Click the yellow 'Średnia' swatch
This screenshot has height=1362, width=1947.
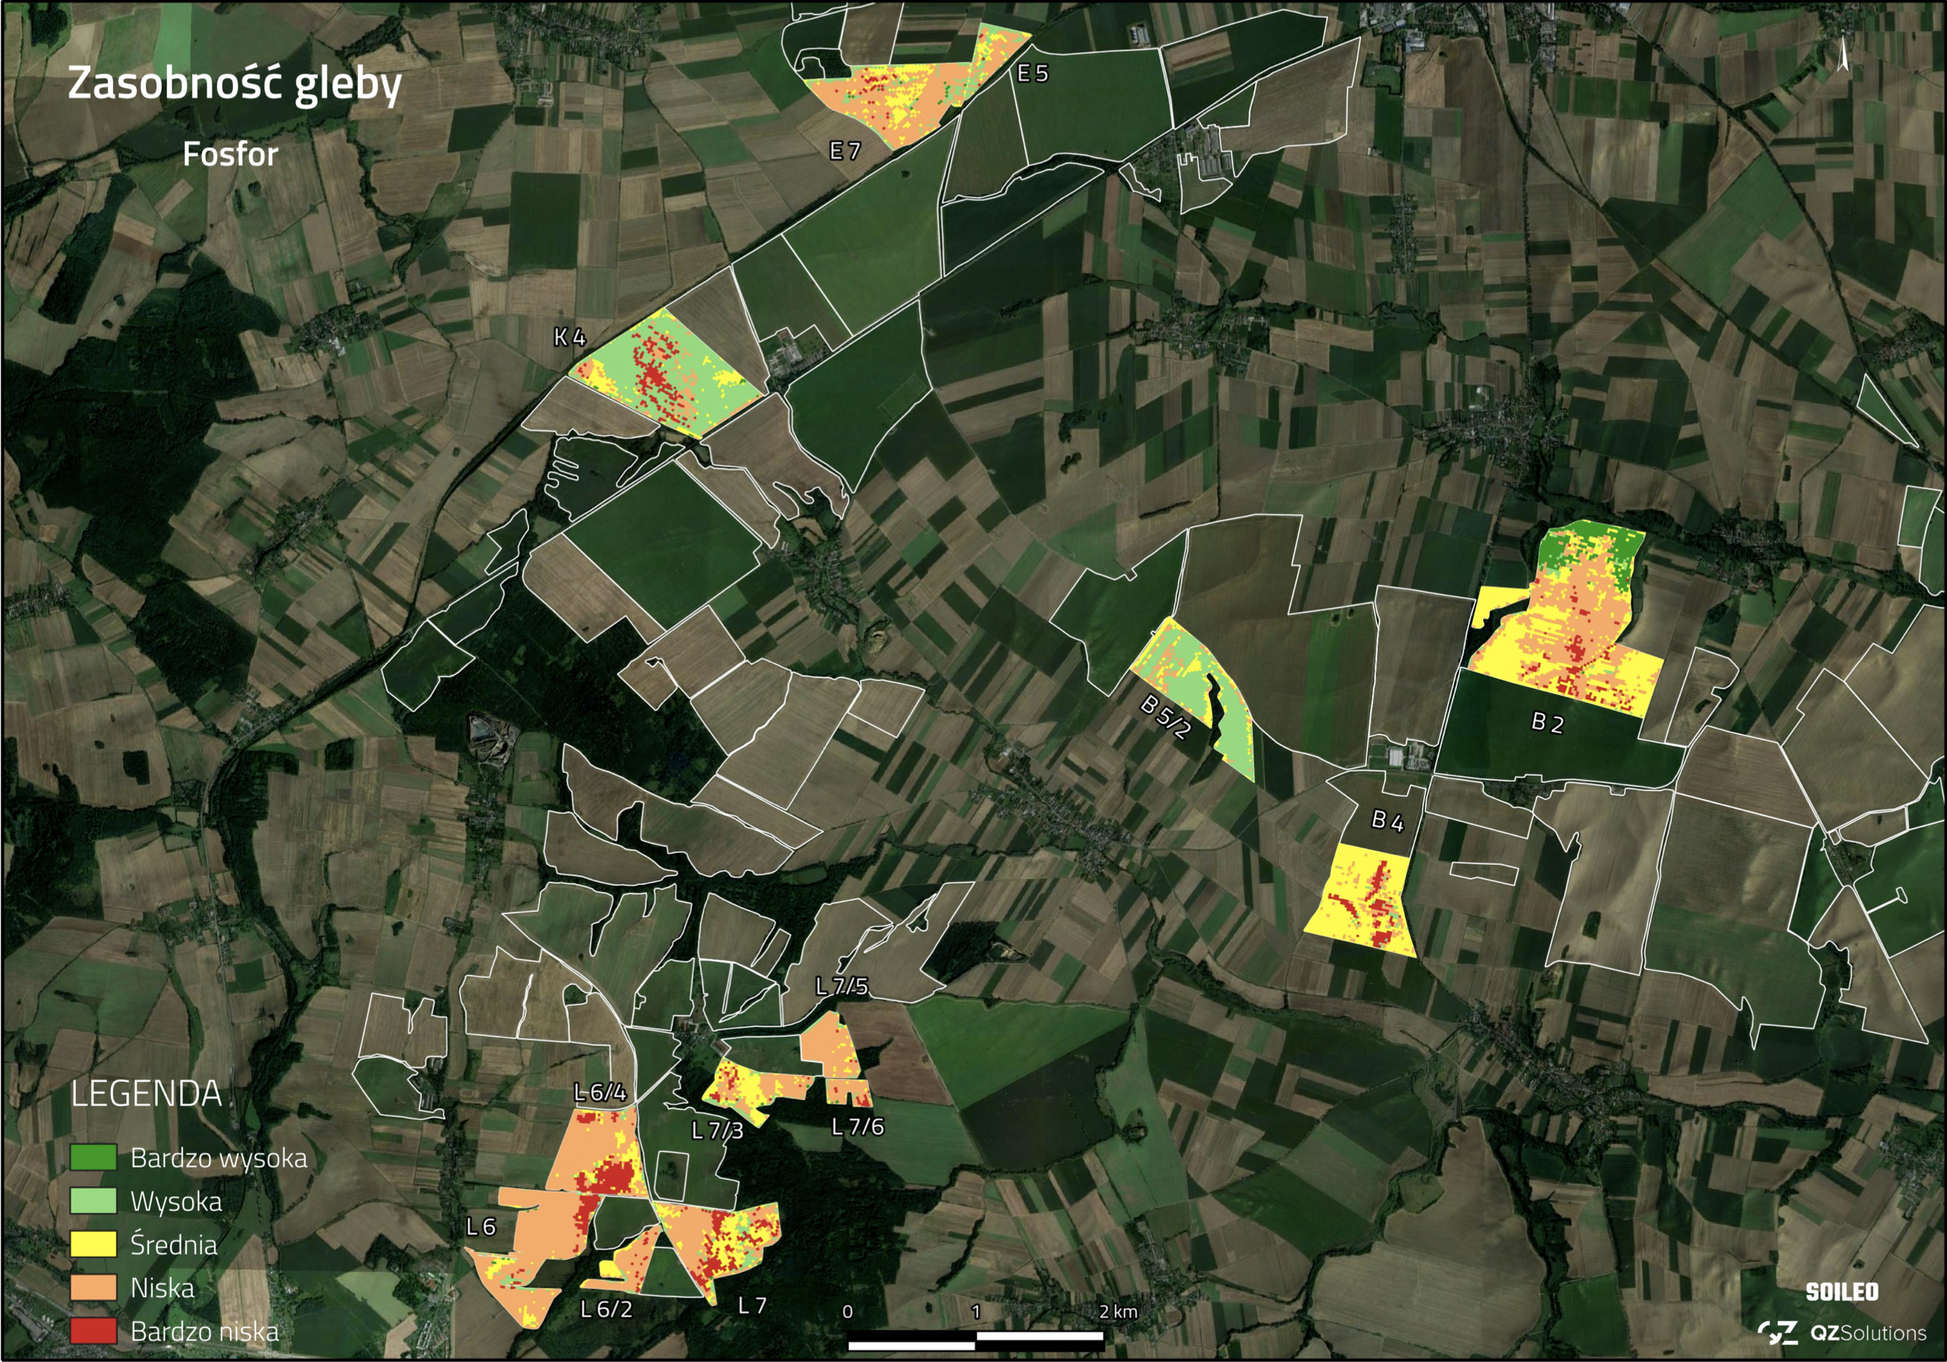tap(93, 1244)
